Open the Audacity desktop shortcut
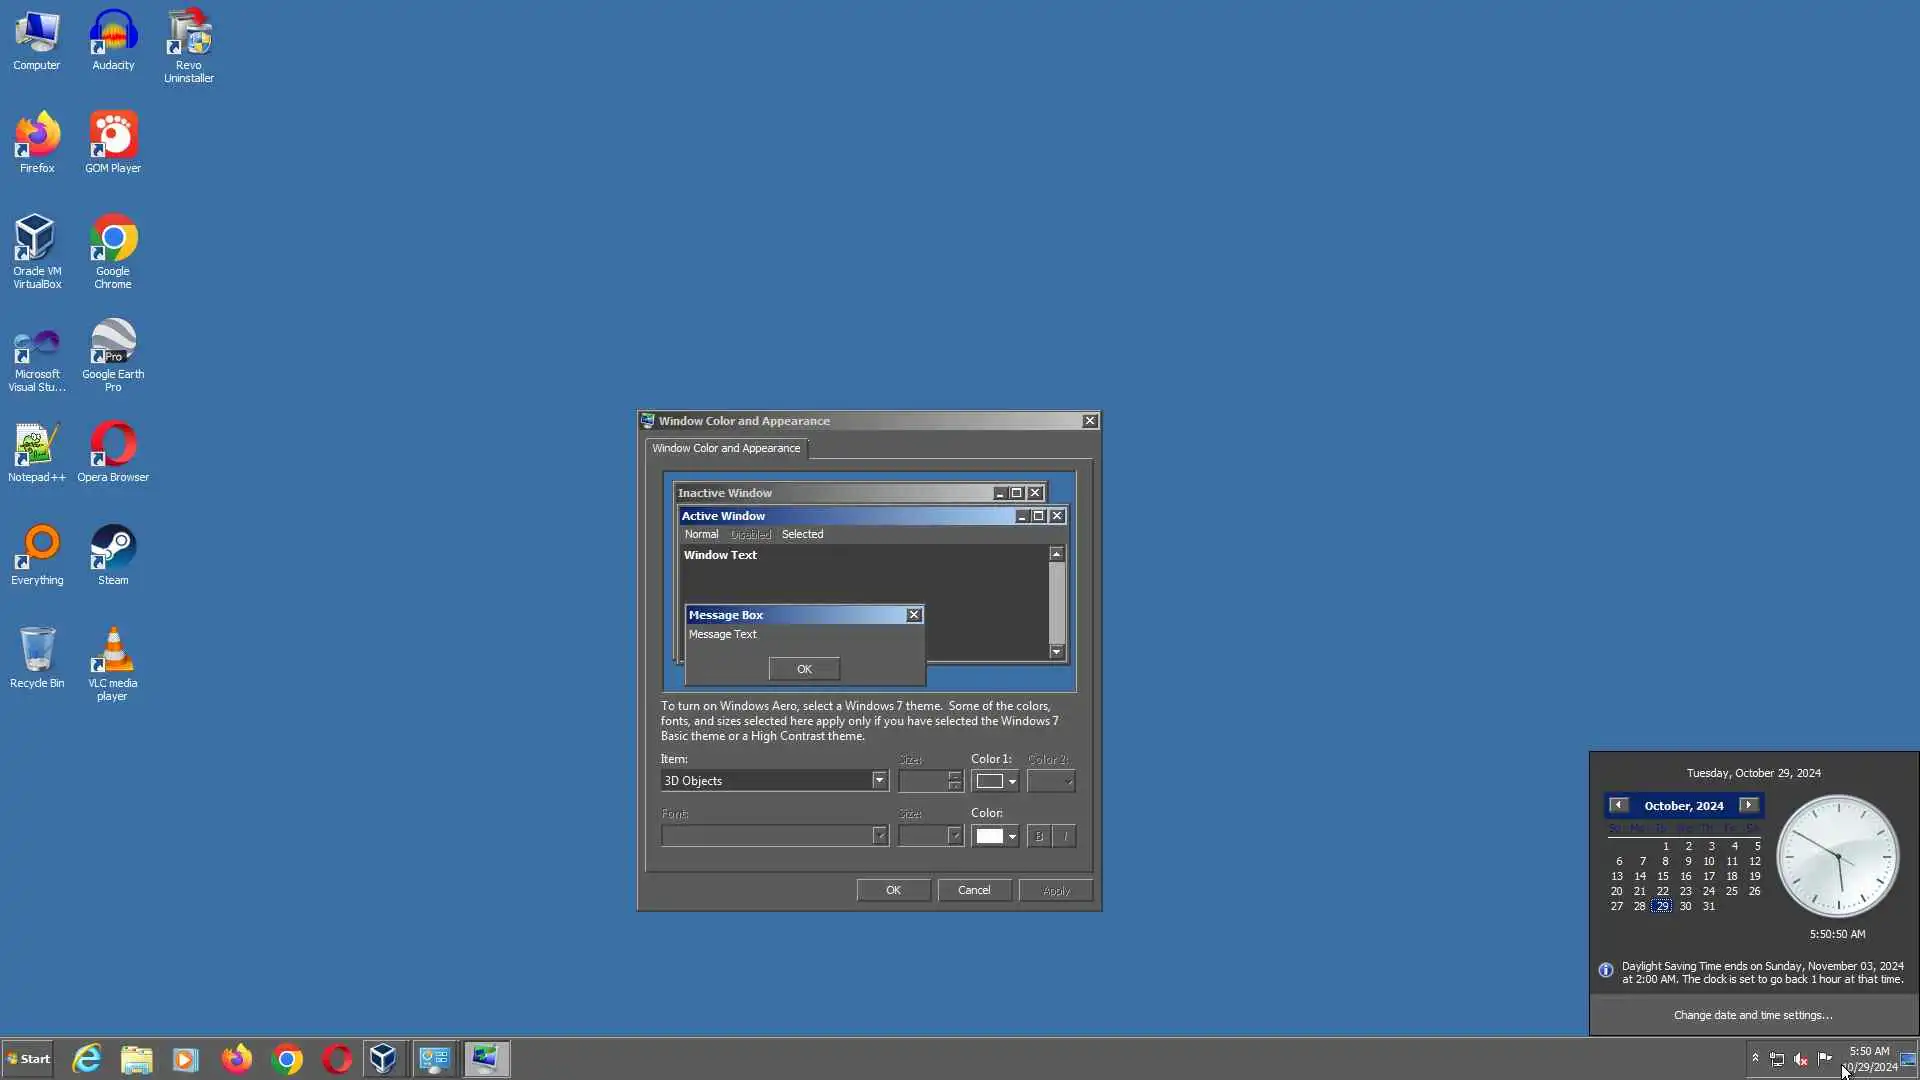This screenshot has width=1920, height=1080. click(113, 40)
